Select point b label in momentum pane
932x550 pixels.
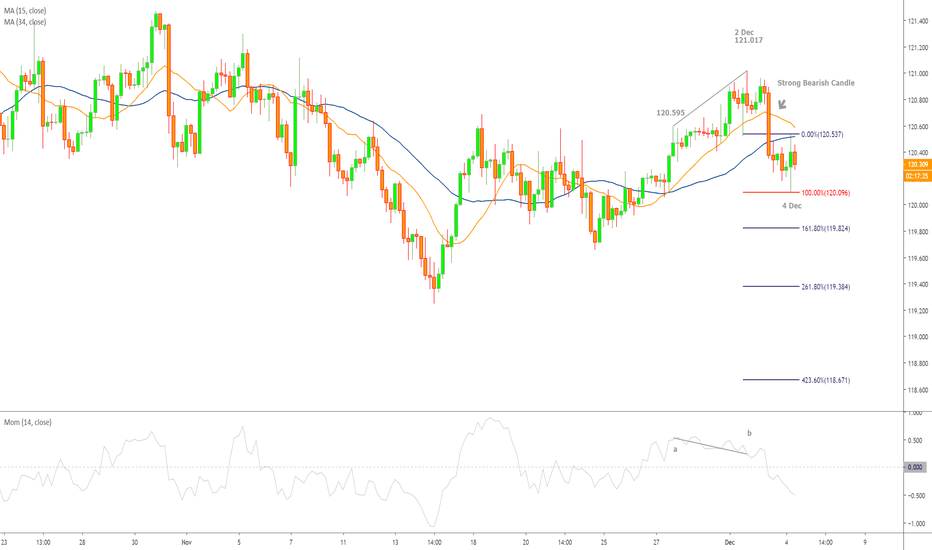click(x=749, y=433)
